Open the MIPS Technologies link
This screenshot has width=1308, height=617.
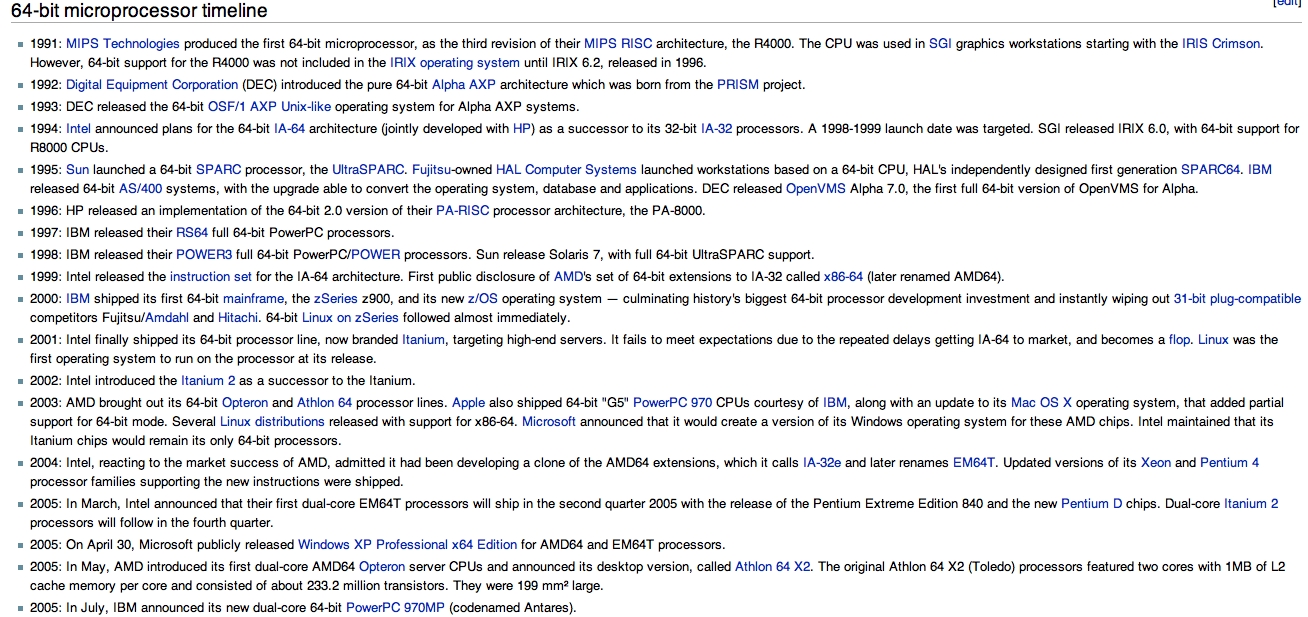click(123, 44)
